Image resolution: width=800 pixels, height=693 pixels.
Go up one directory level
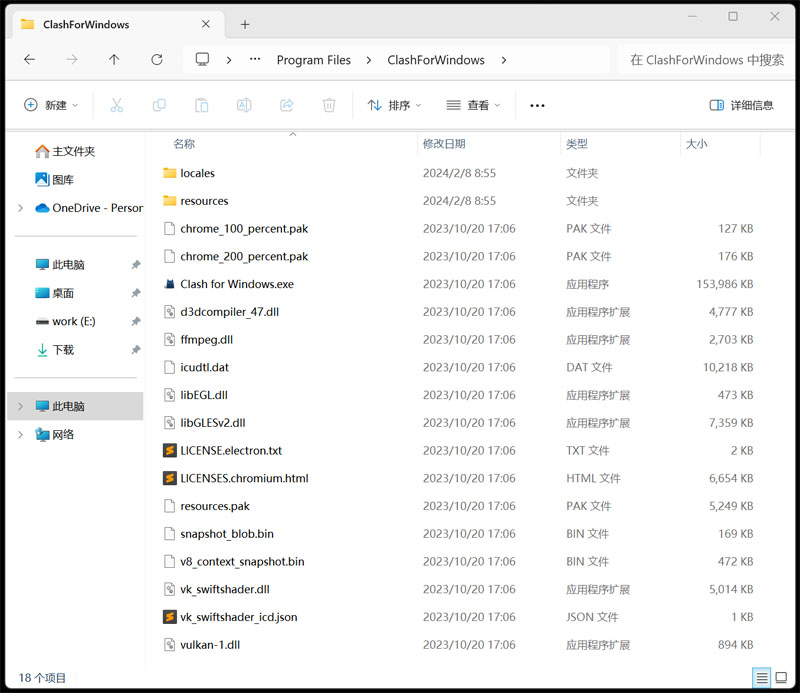tap(114, 60)
